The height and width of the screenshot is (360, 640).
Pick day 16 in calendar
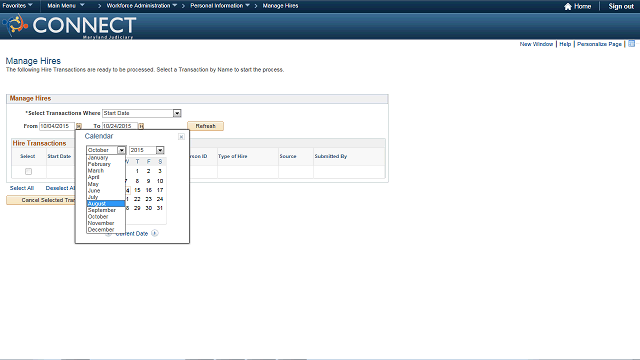click(x=149, y=190)
